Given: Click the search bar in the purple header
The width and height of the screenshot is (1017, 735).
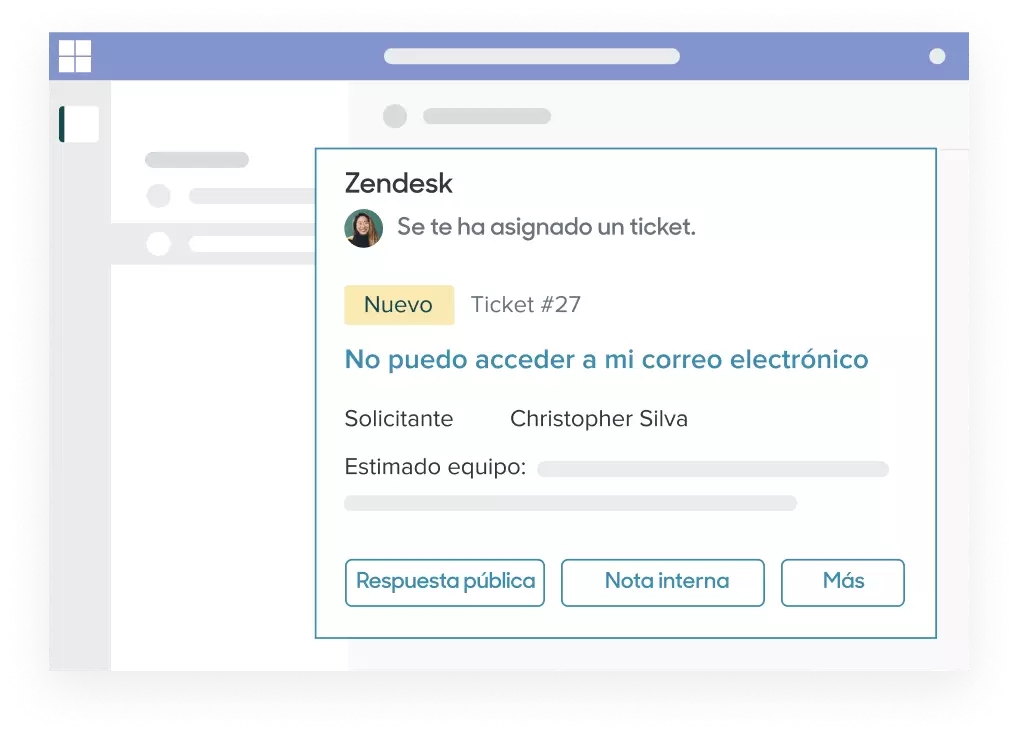Looking at the screenshot, I should pos(532,56).
